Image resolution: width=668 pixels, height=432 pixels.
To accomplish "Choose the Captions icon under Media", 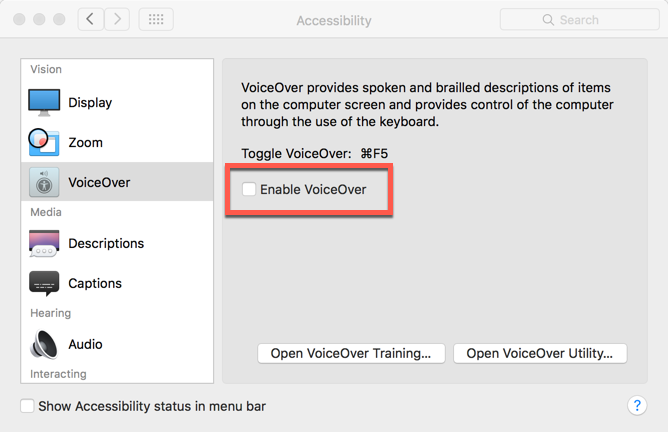I will click(x=44, y=283).
